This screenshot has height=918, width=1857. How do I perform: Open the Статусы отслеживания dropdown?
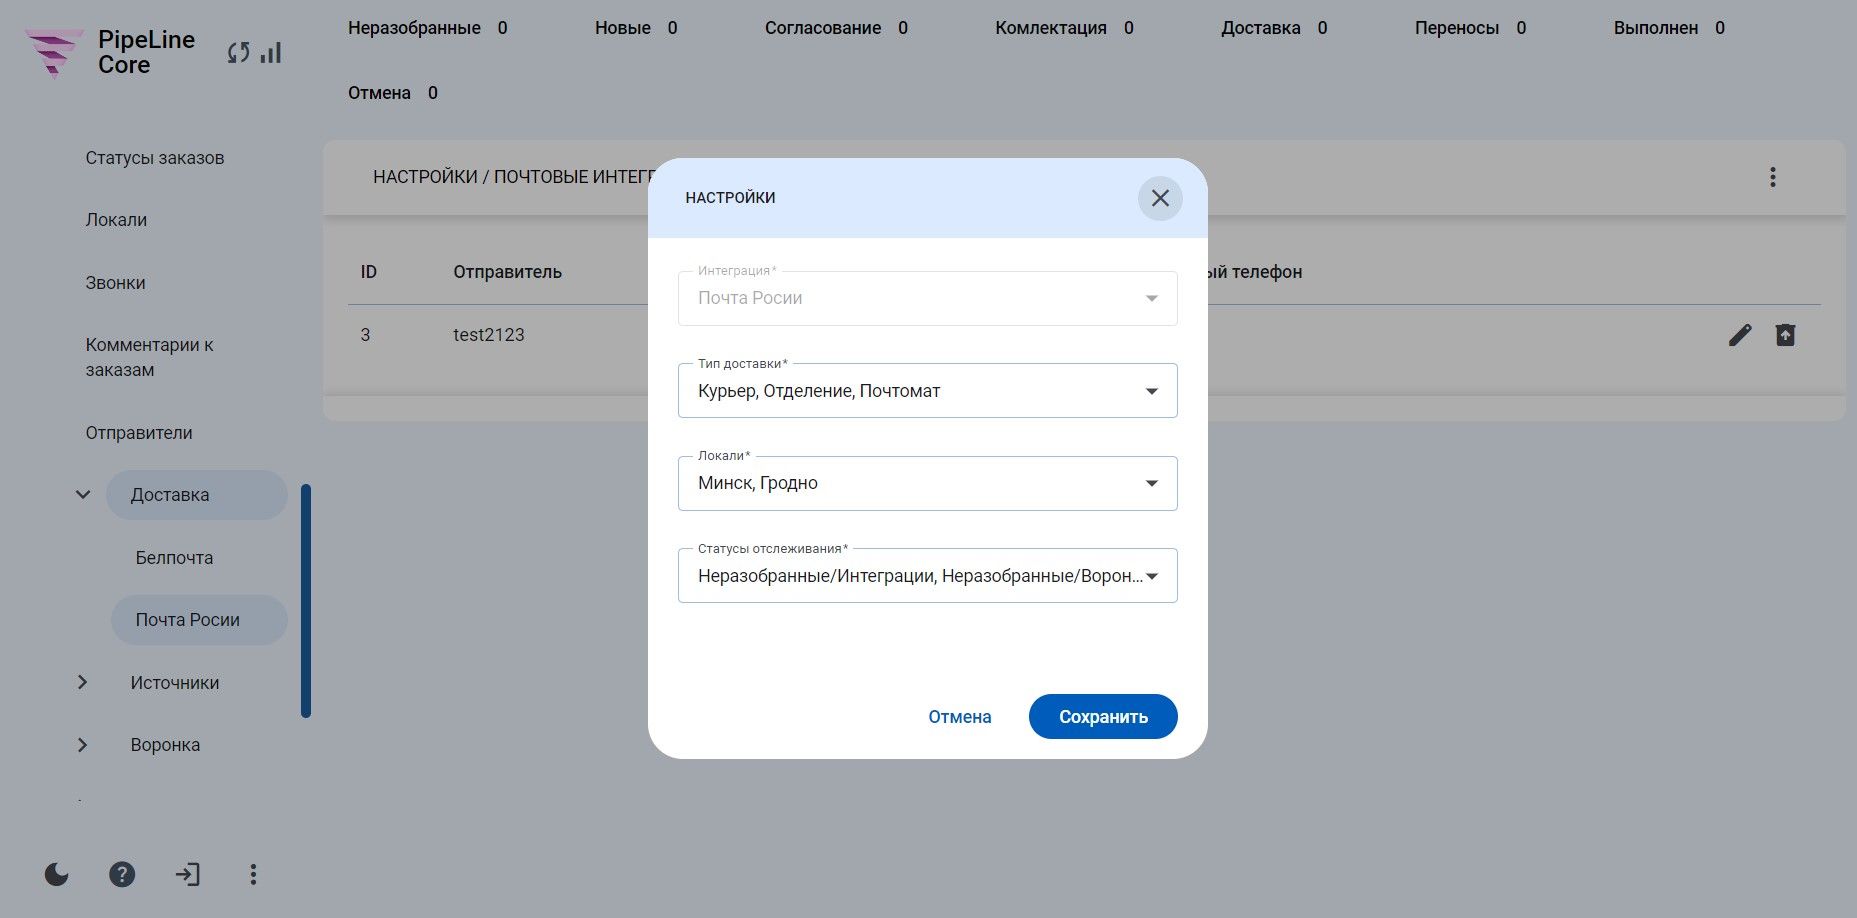coord(928,576)
